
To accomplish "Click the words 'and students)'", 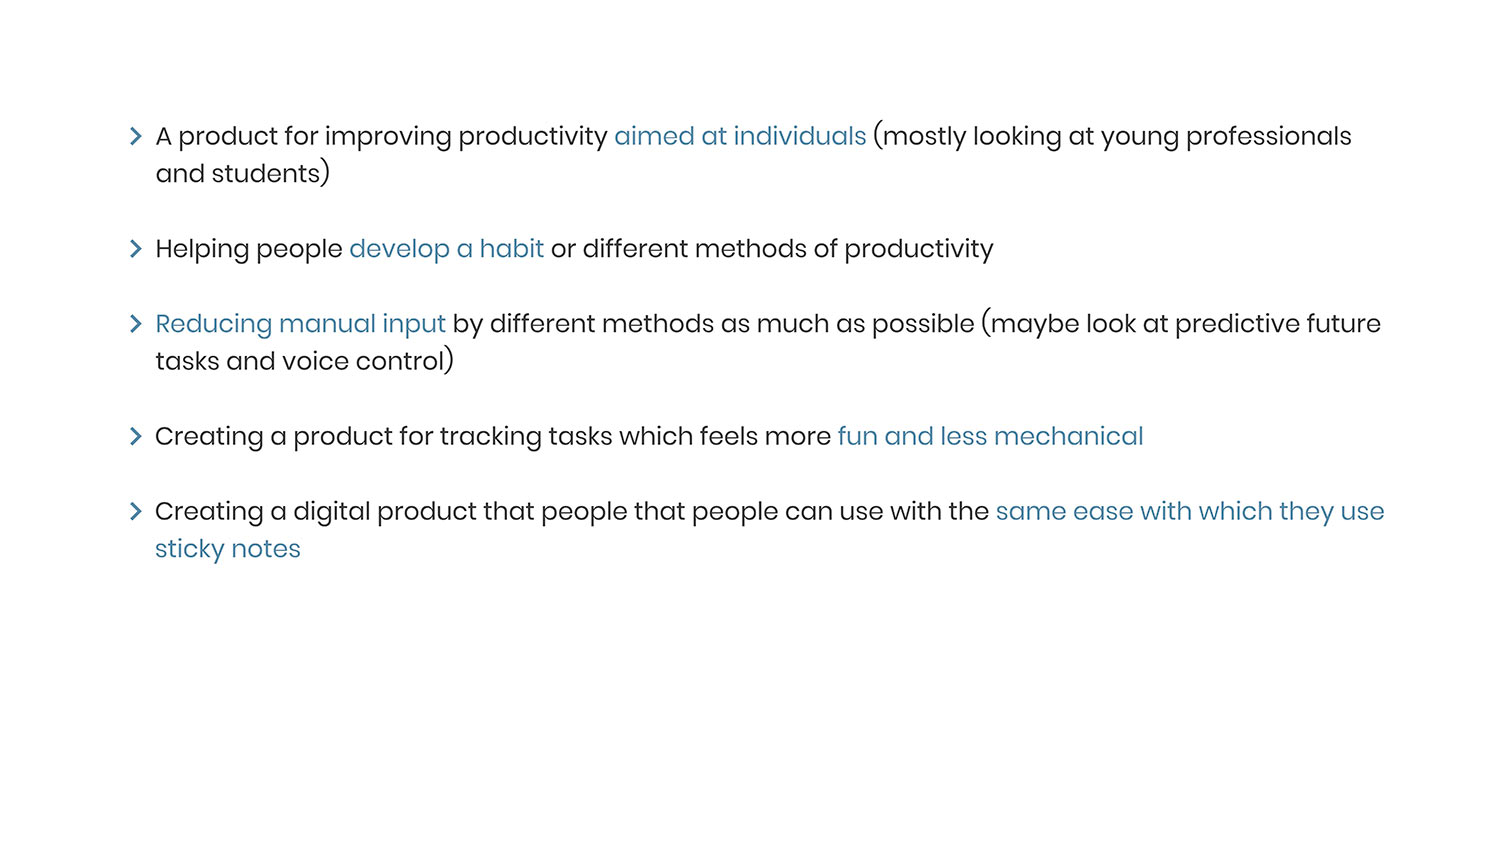I will [x=242, y=174].
